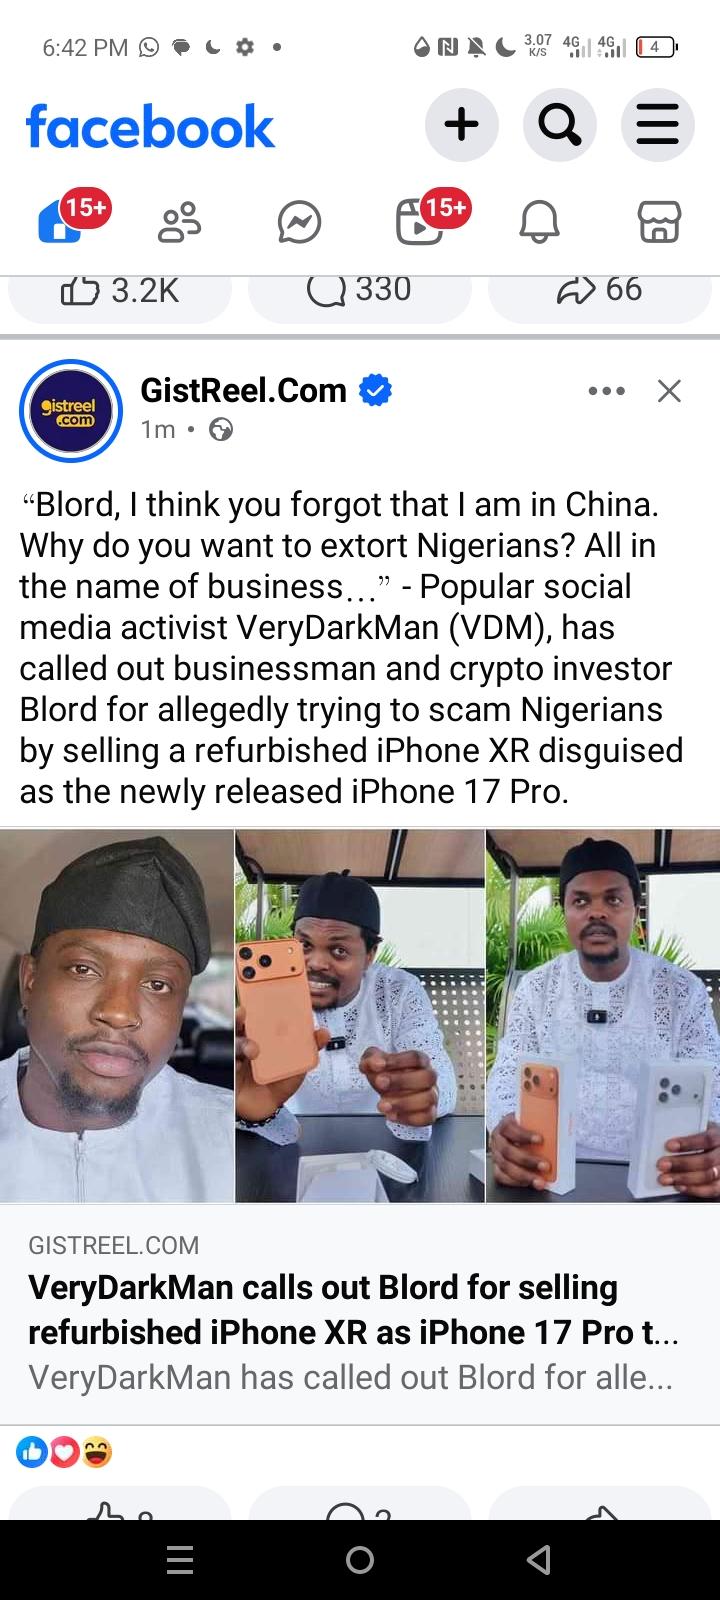Open the GistReel.Com page name

coord(243,390)
